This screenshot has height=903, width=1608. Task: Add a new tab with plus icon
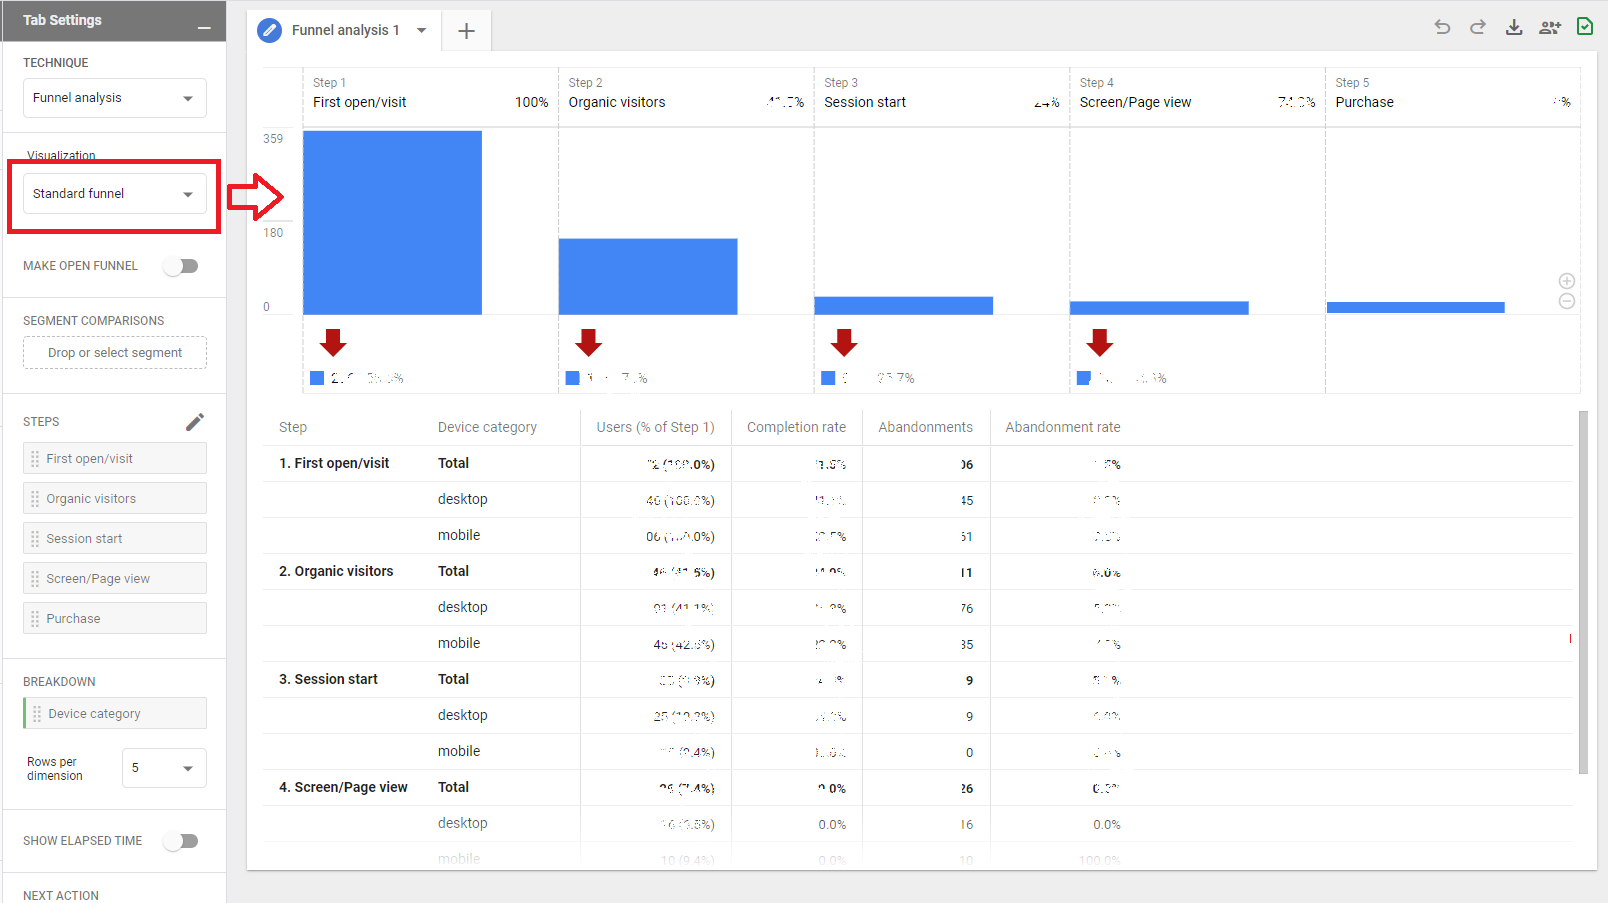(466, 31)
